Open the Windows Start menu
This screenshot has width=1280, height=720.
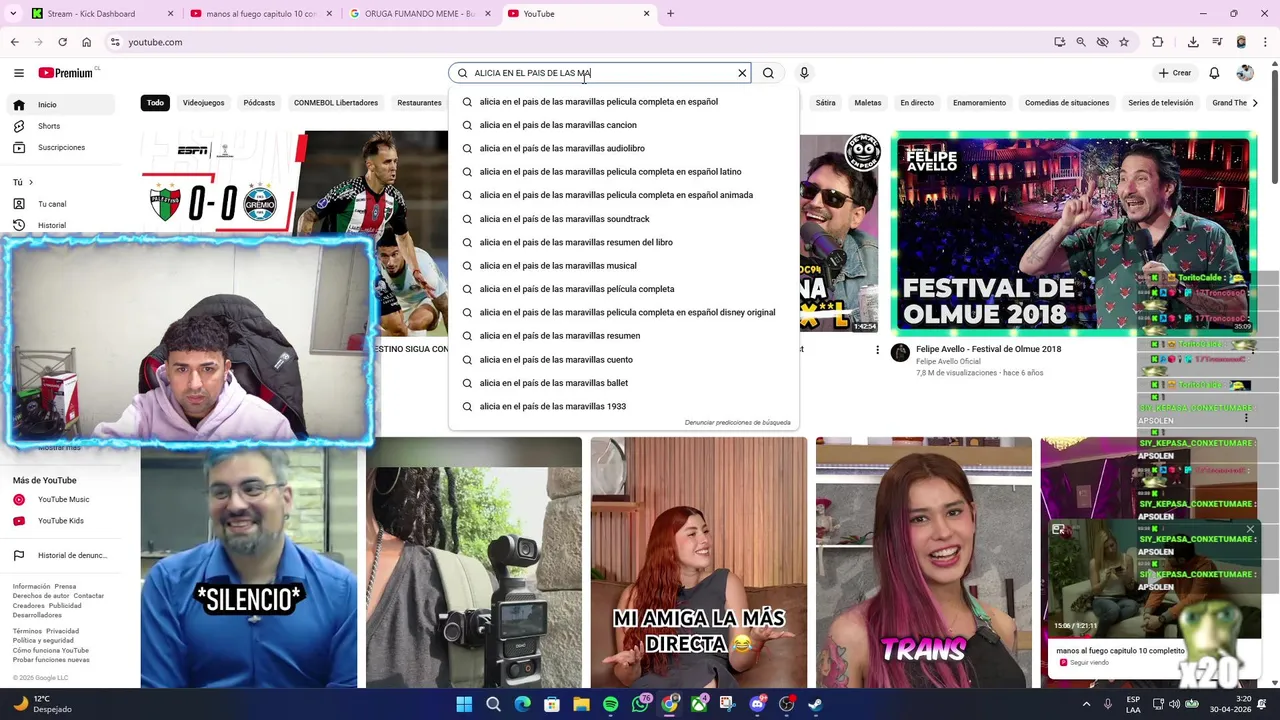click(464, 704)
